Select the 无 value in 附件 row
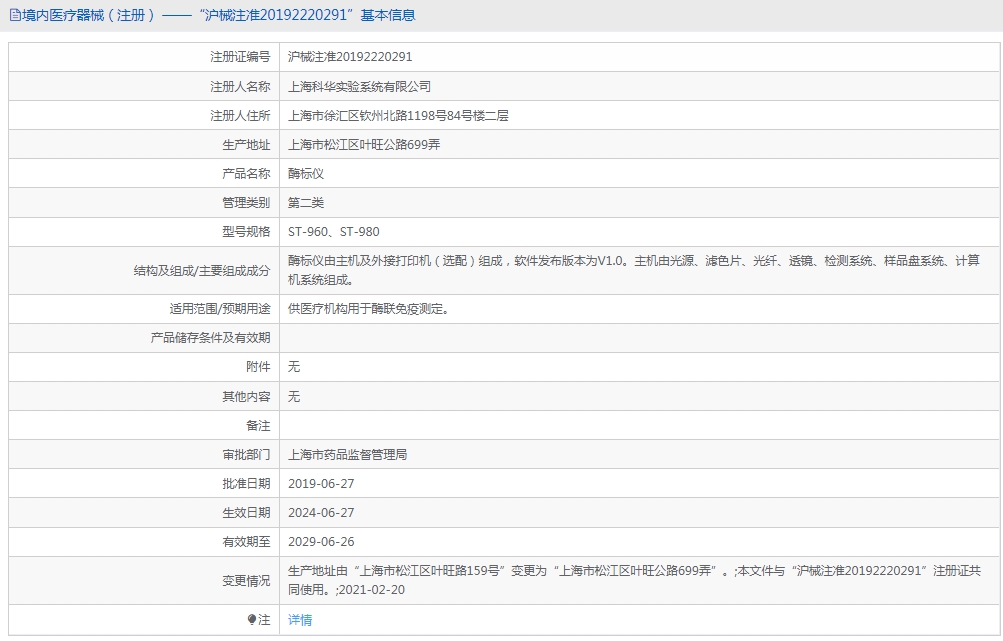 click(294, 367)
